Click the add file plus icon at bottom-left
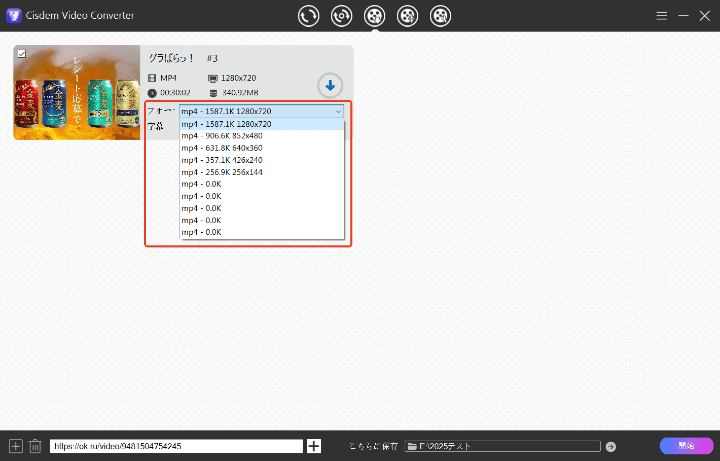Image resolution: width=720 pixels, height=461 pixels. pos(15,446)
